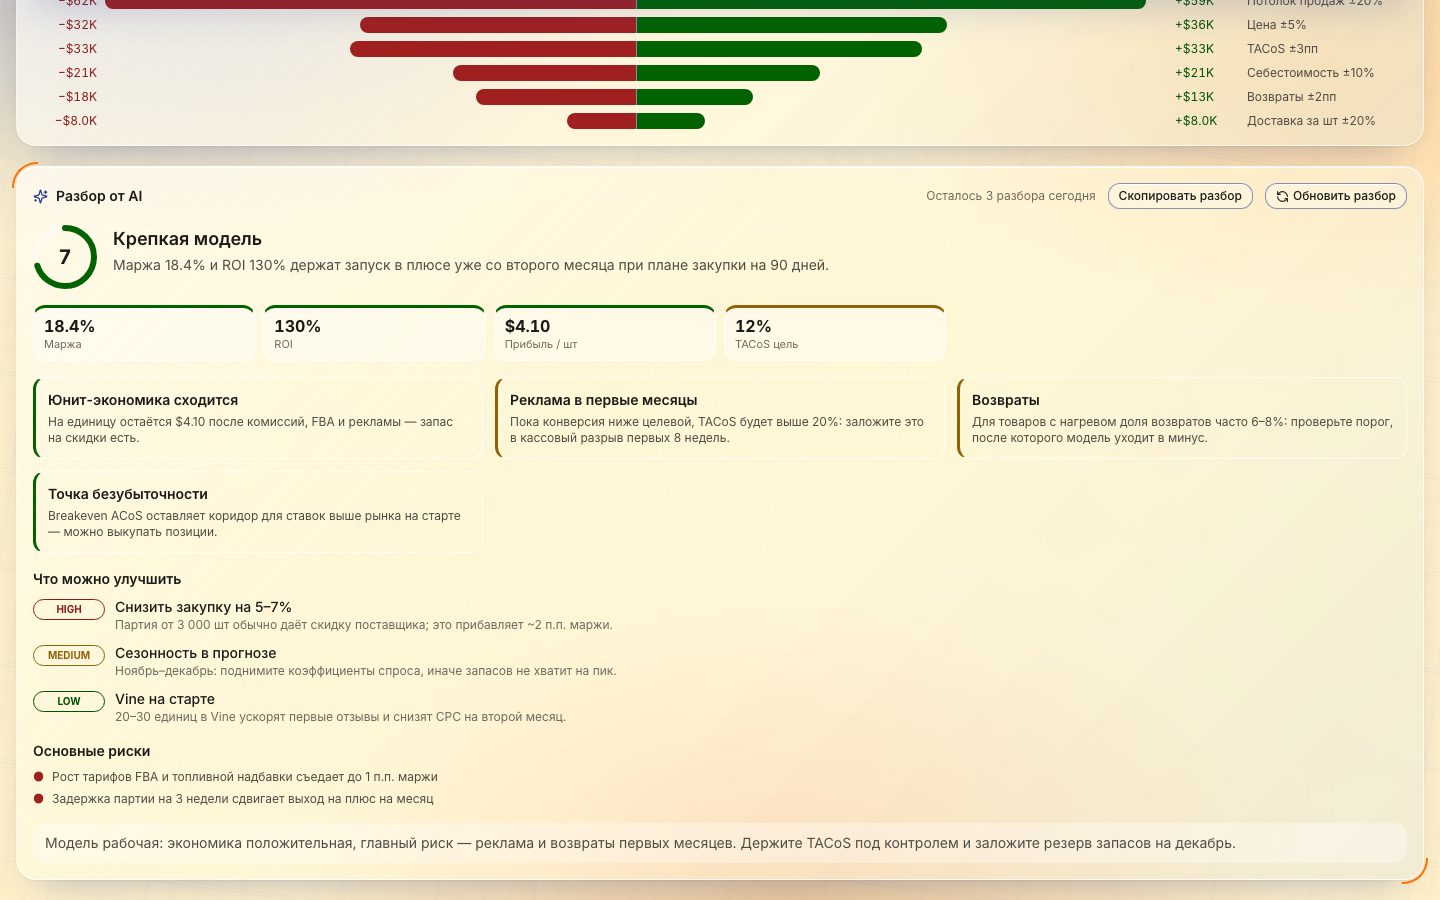
Task: Open the Возвраты insight card
Action: 1182,418
